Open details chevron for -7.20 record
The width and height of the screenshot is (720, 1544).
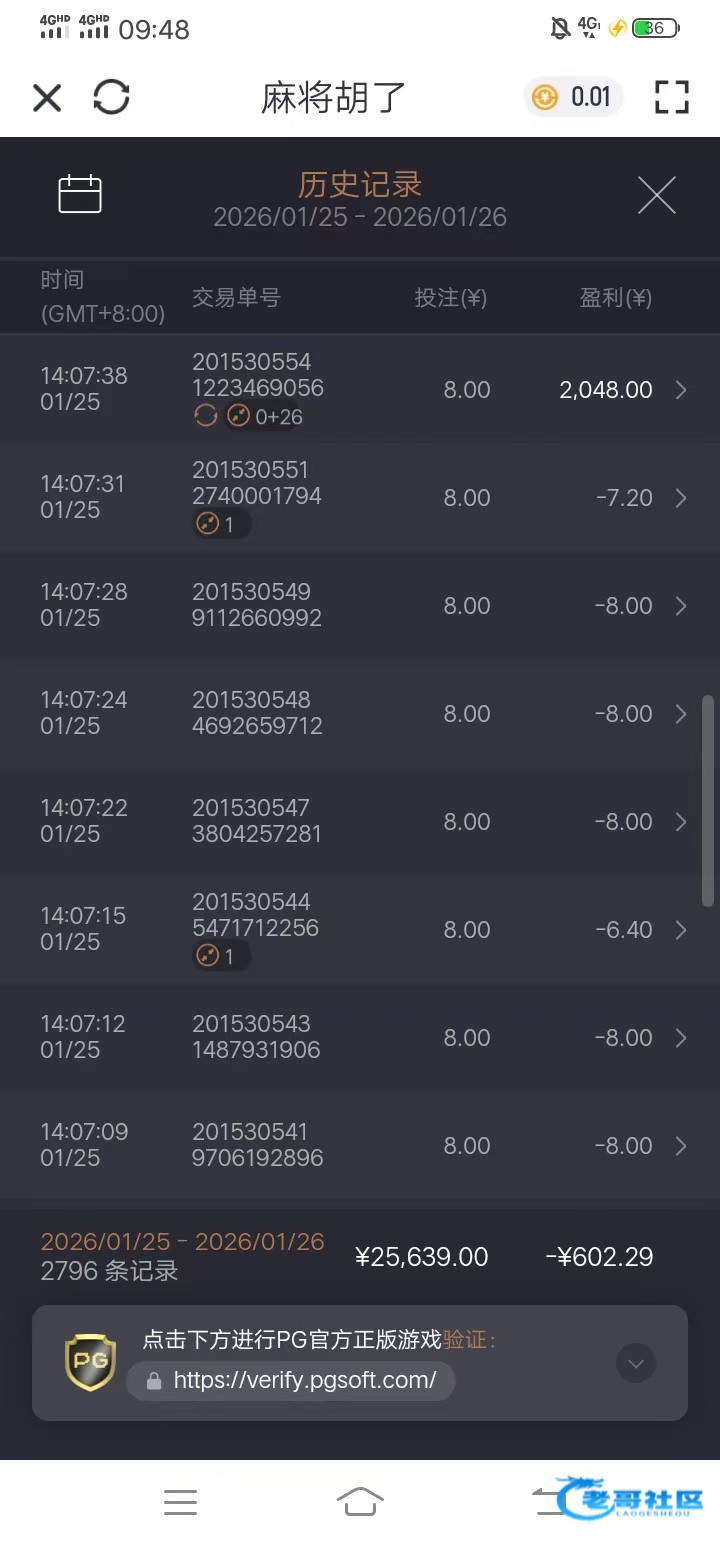point(681,498)
